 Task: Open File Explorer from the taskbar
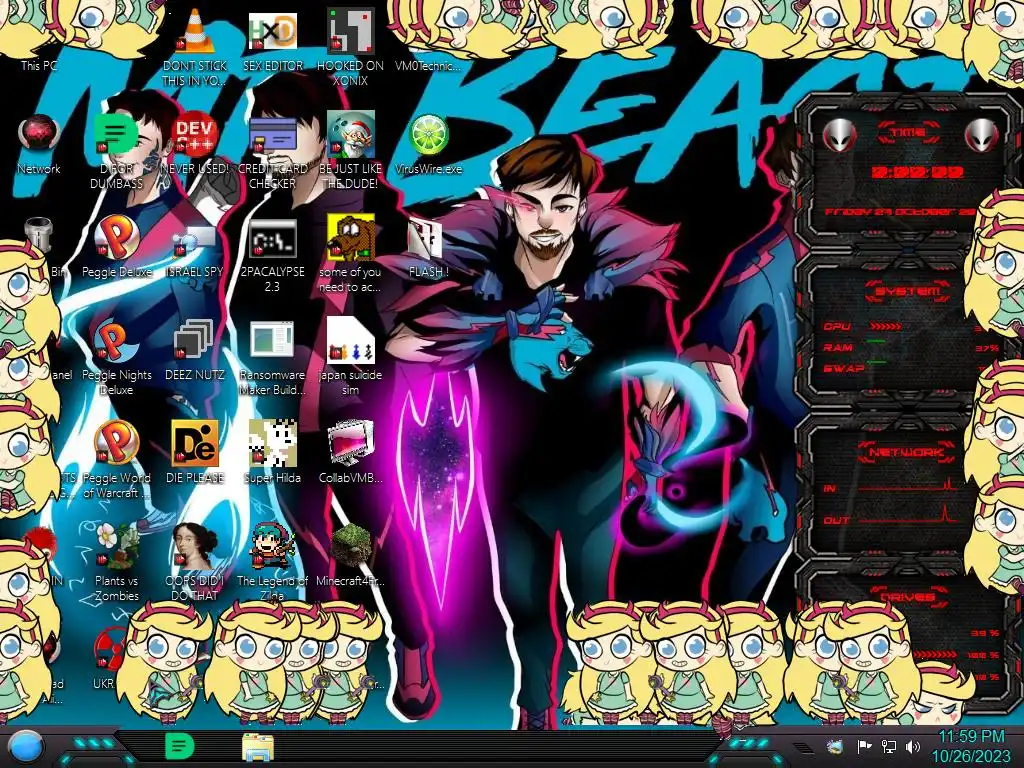tap(258, 747)
